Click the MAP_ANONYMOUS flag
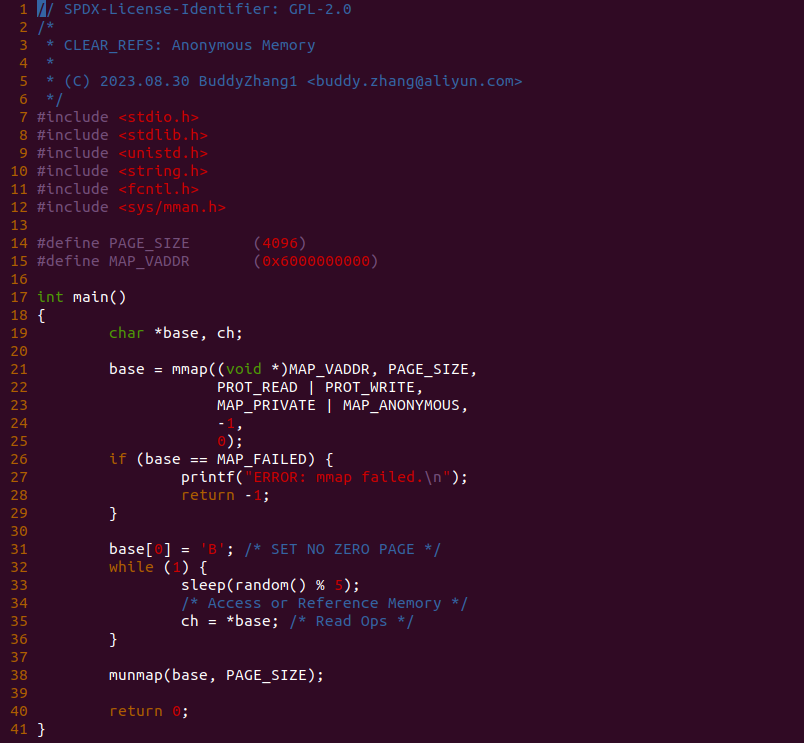The image size is (804, 743). [x=401, y=405]
